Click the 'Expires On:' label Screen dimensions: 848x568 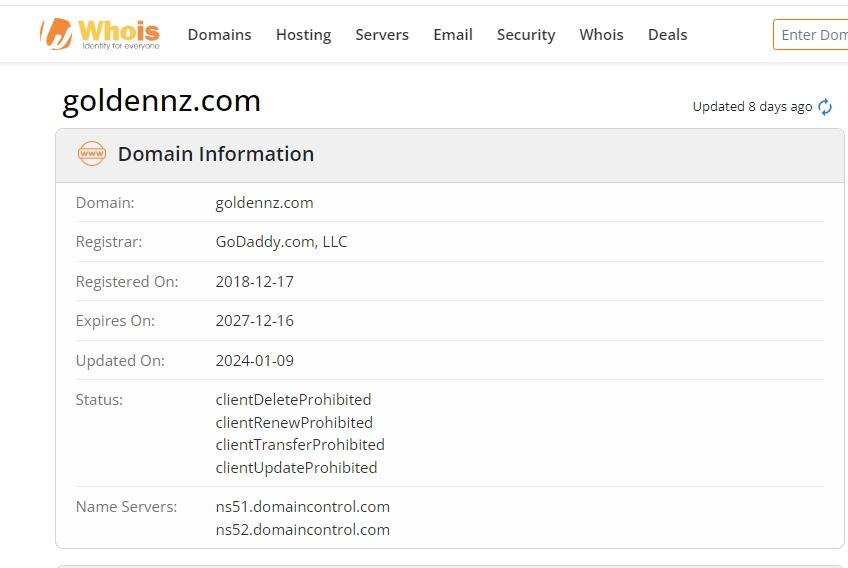point(115,321)
